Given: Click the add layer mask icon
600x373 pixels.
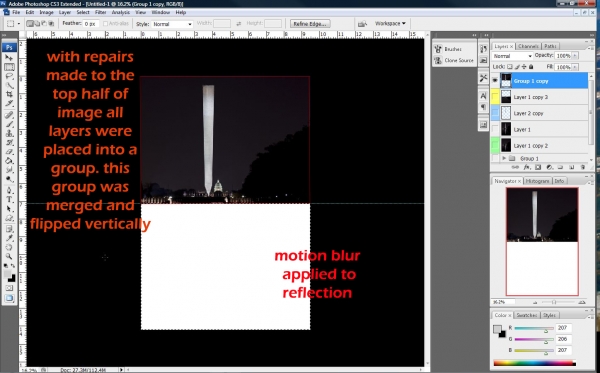Looking at the screenshot, I should click(538, 167).
